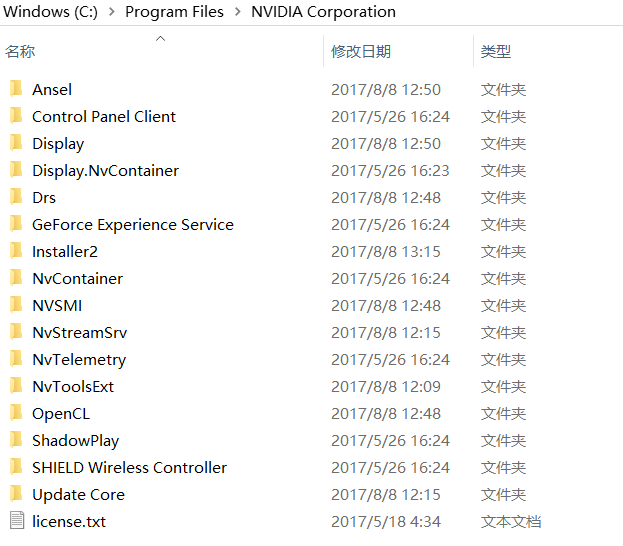Click the date 2017/8/8 13:15 for Installer2
The width and height of the screenshot is (623, 546).
[386, 252]
